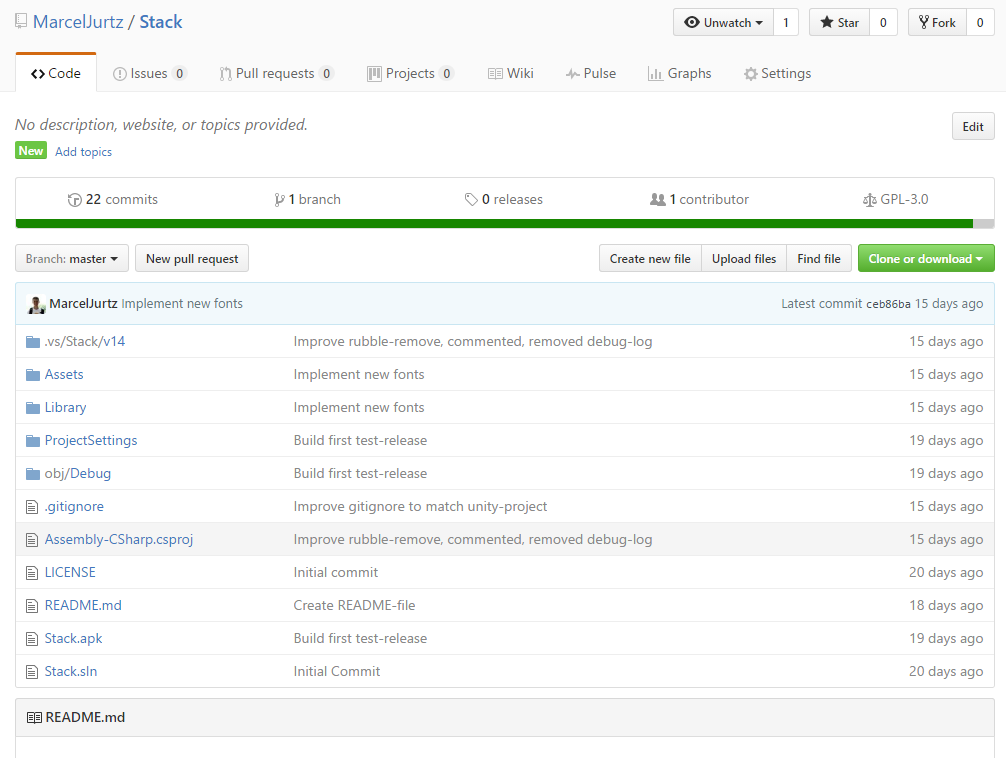This screenshot has height=758, width=1006.
Task: Open 'Implement new fonts' latest commit message
Action: tap(182, 304)
